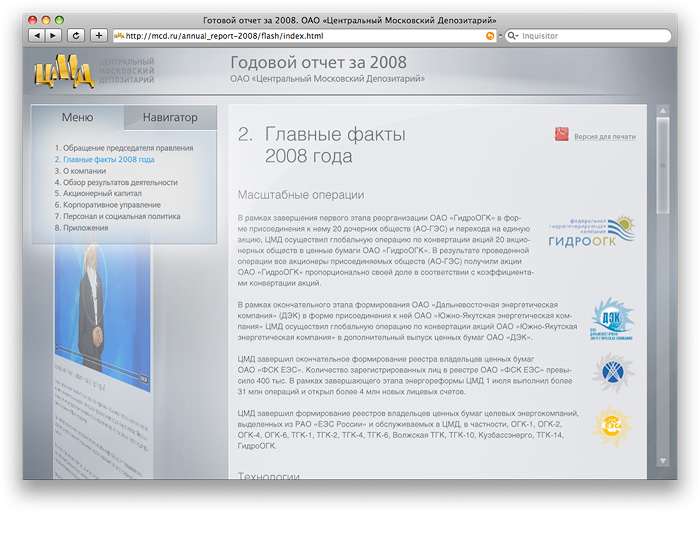Open section 3 О компании
The height and width of the screenshot is (536, 700).
[x=80, y=171]
